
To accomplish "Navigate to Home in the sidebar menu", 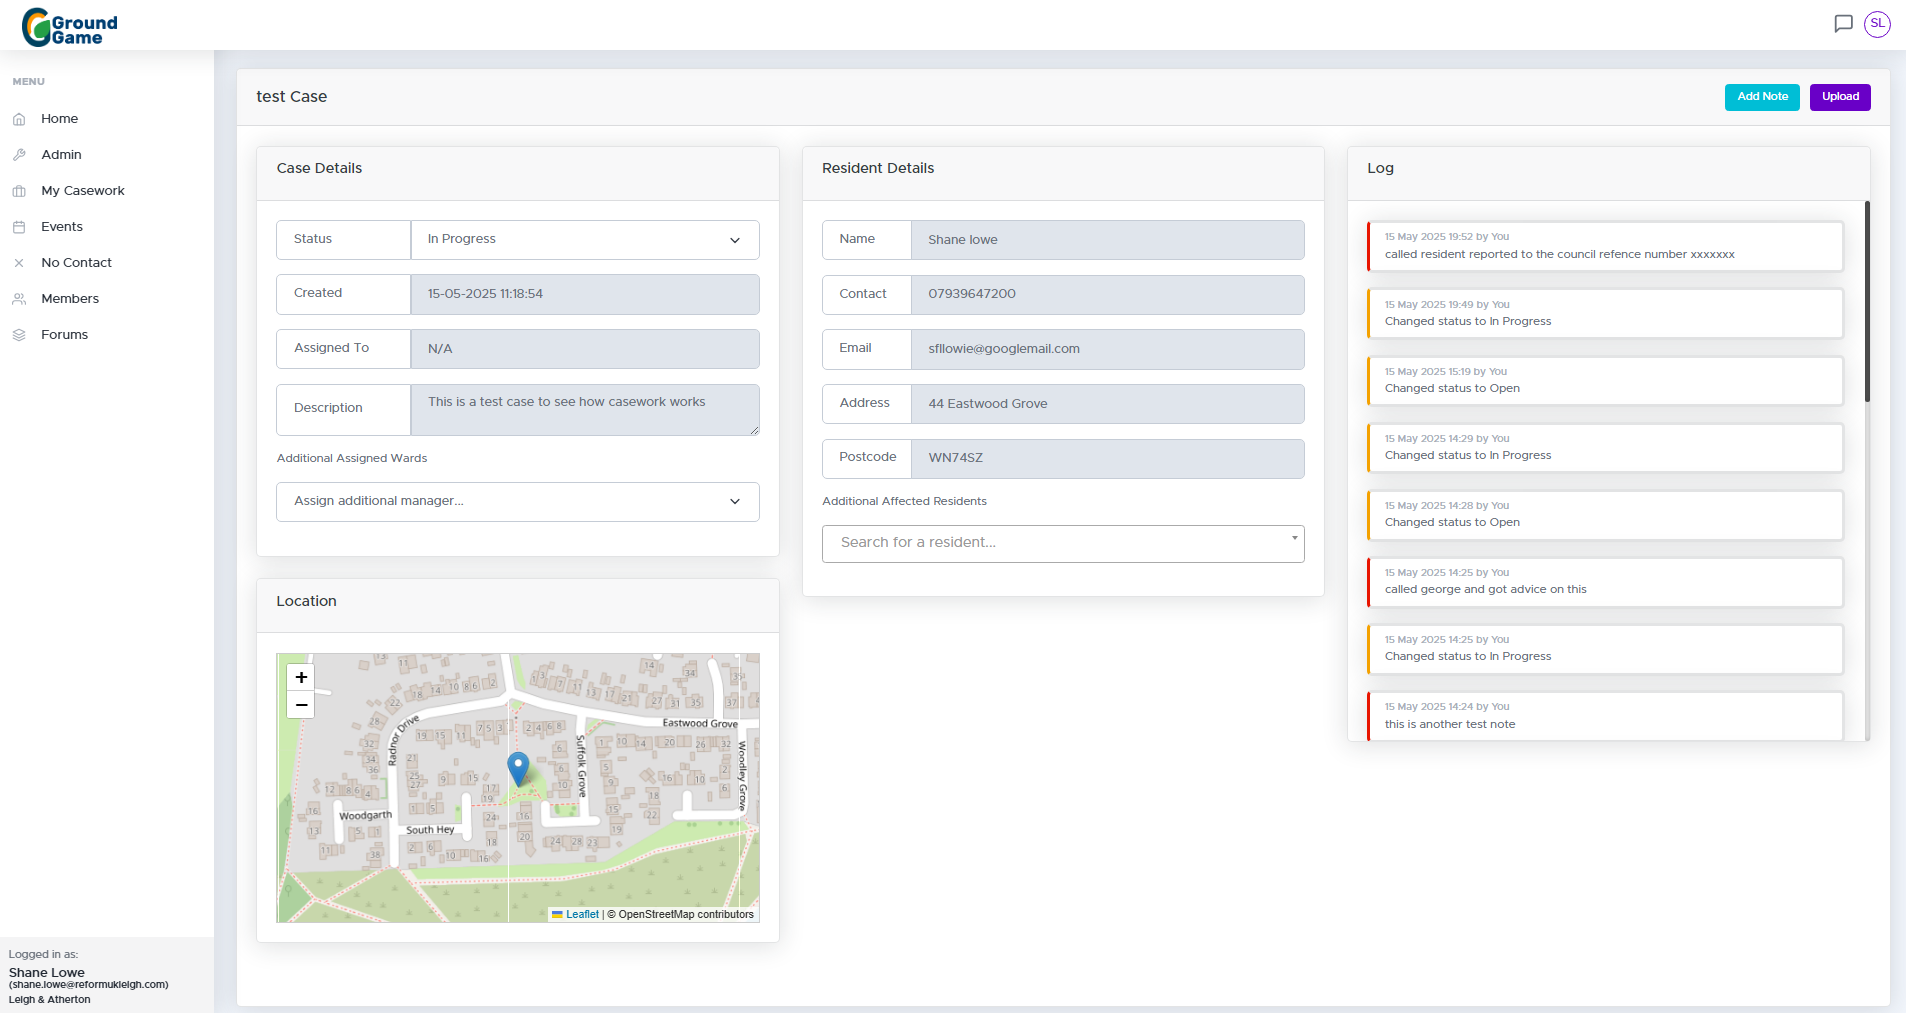I will [59, 118].
